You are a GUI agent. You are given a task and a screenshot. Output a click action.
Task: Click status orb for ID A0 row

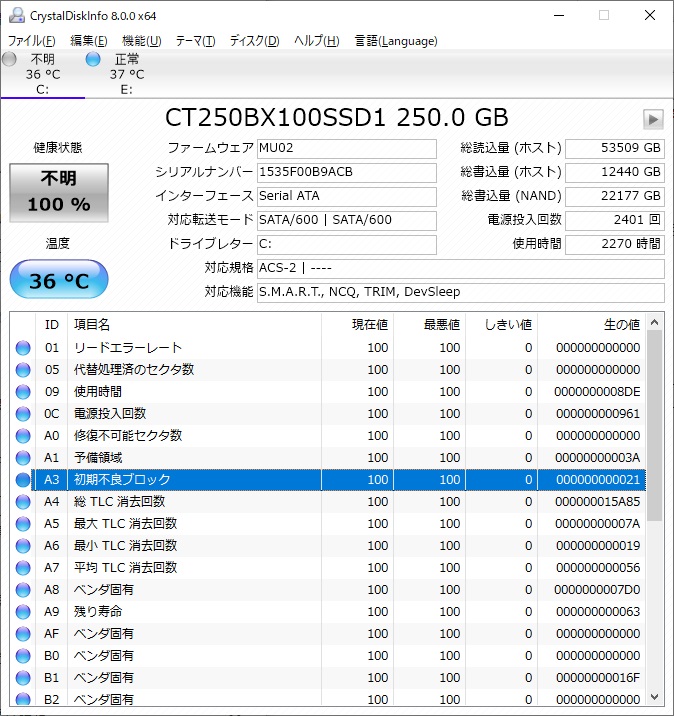[x=23, y=436]
